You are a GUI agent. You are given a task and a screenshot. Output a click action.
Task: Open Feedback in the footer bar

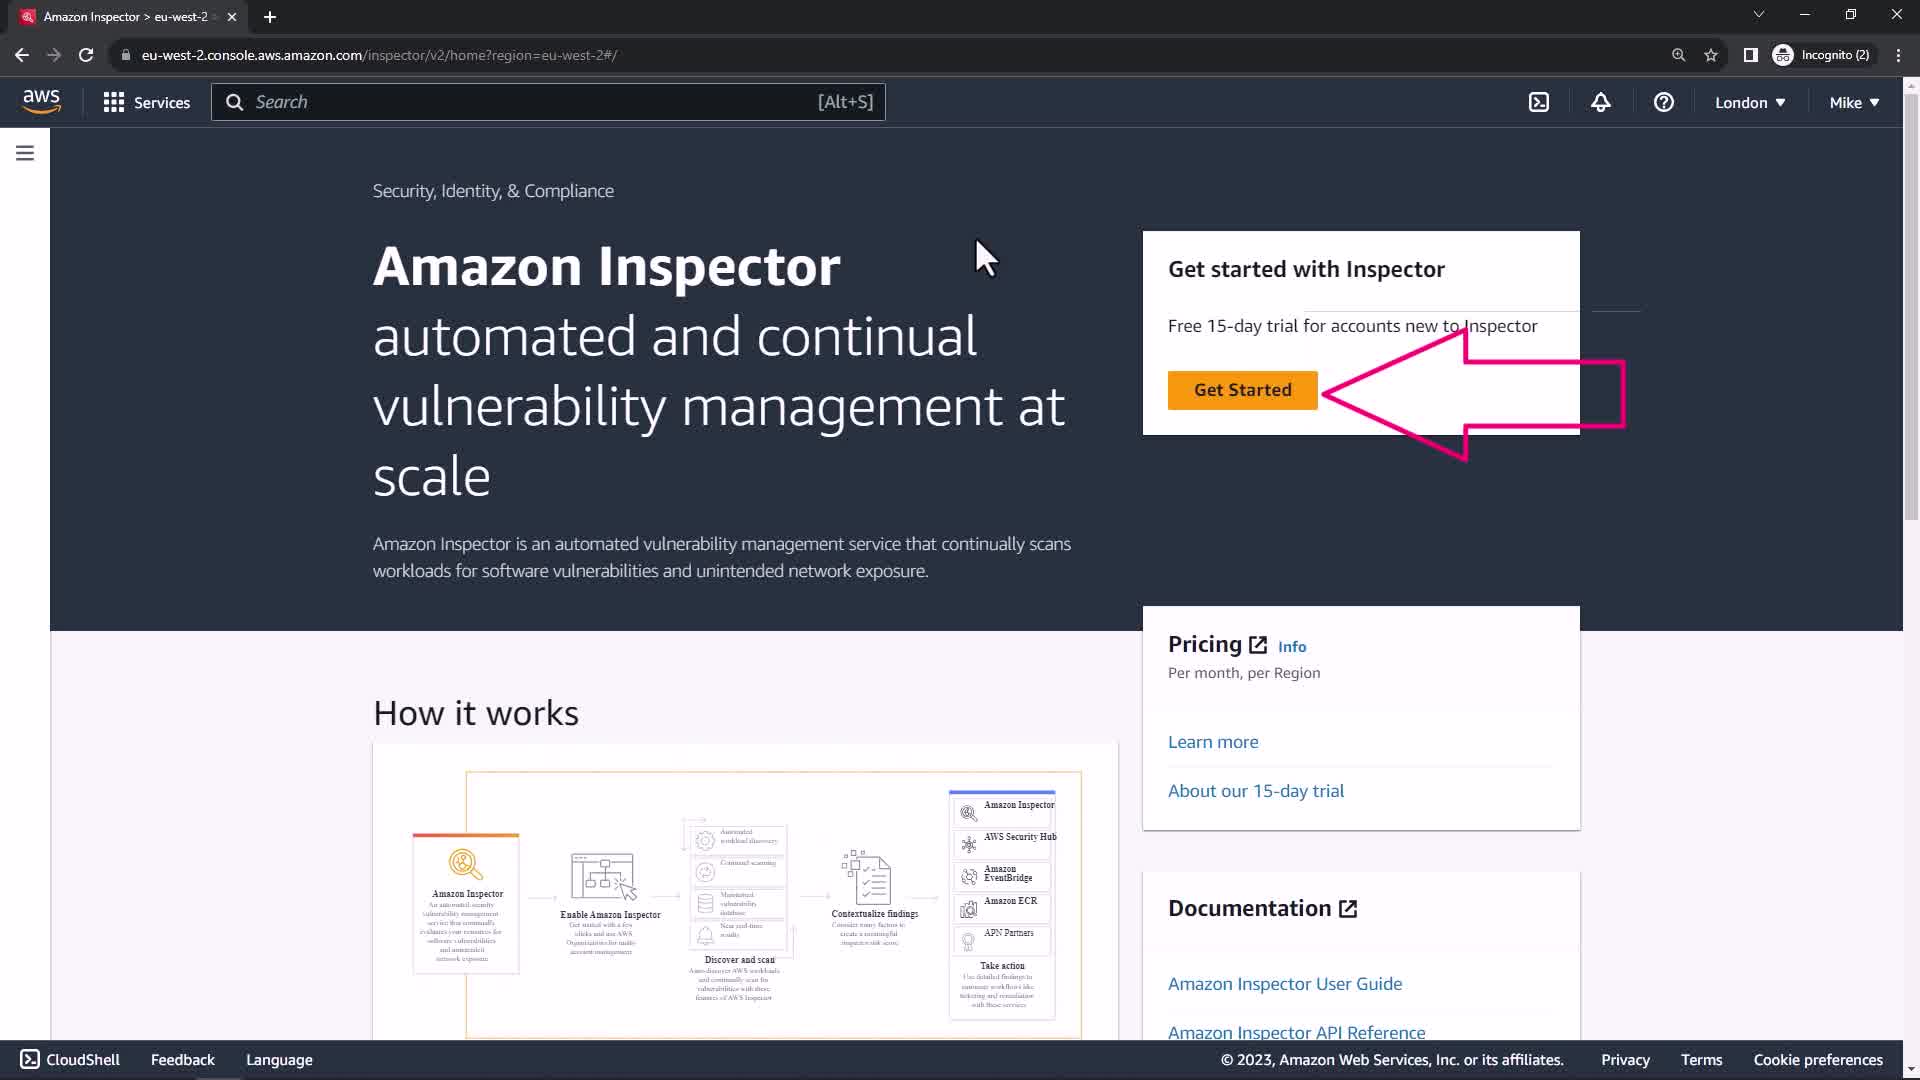[x=182, y=1060]
